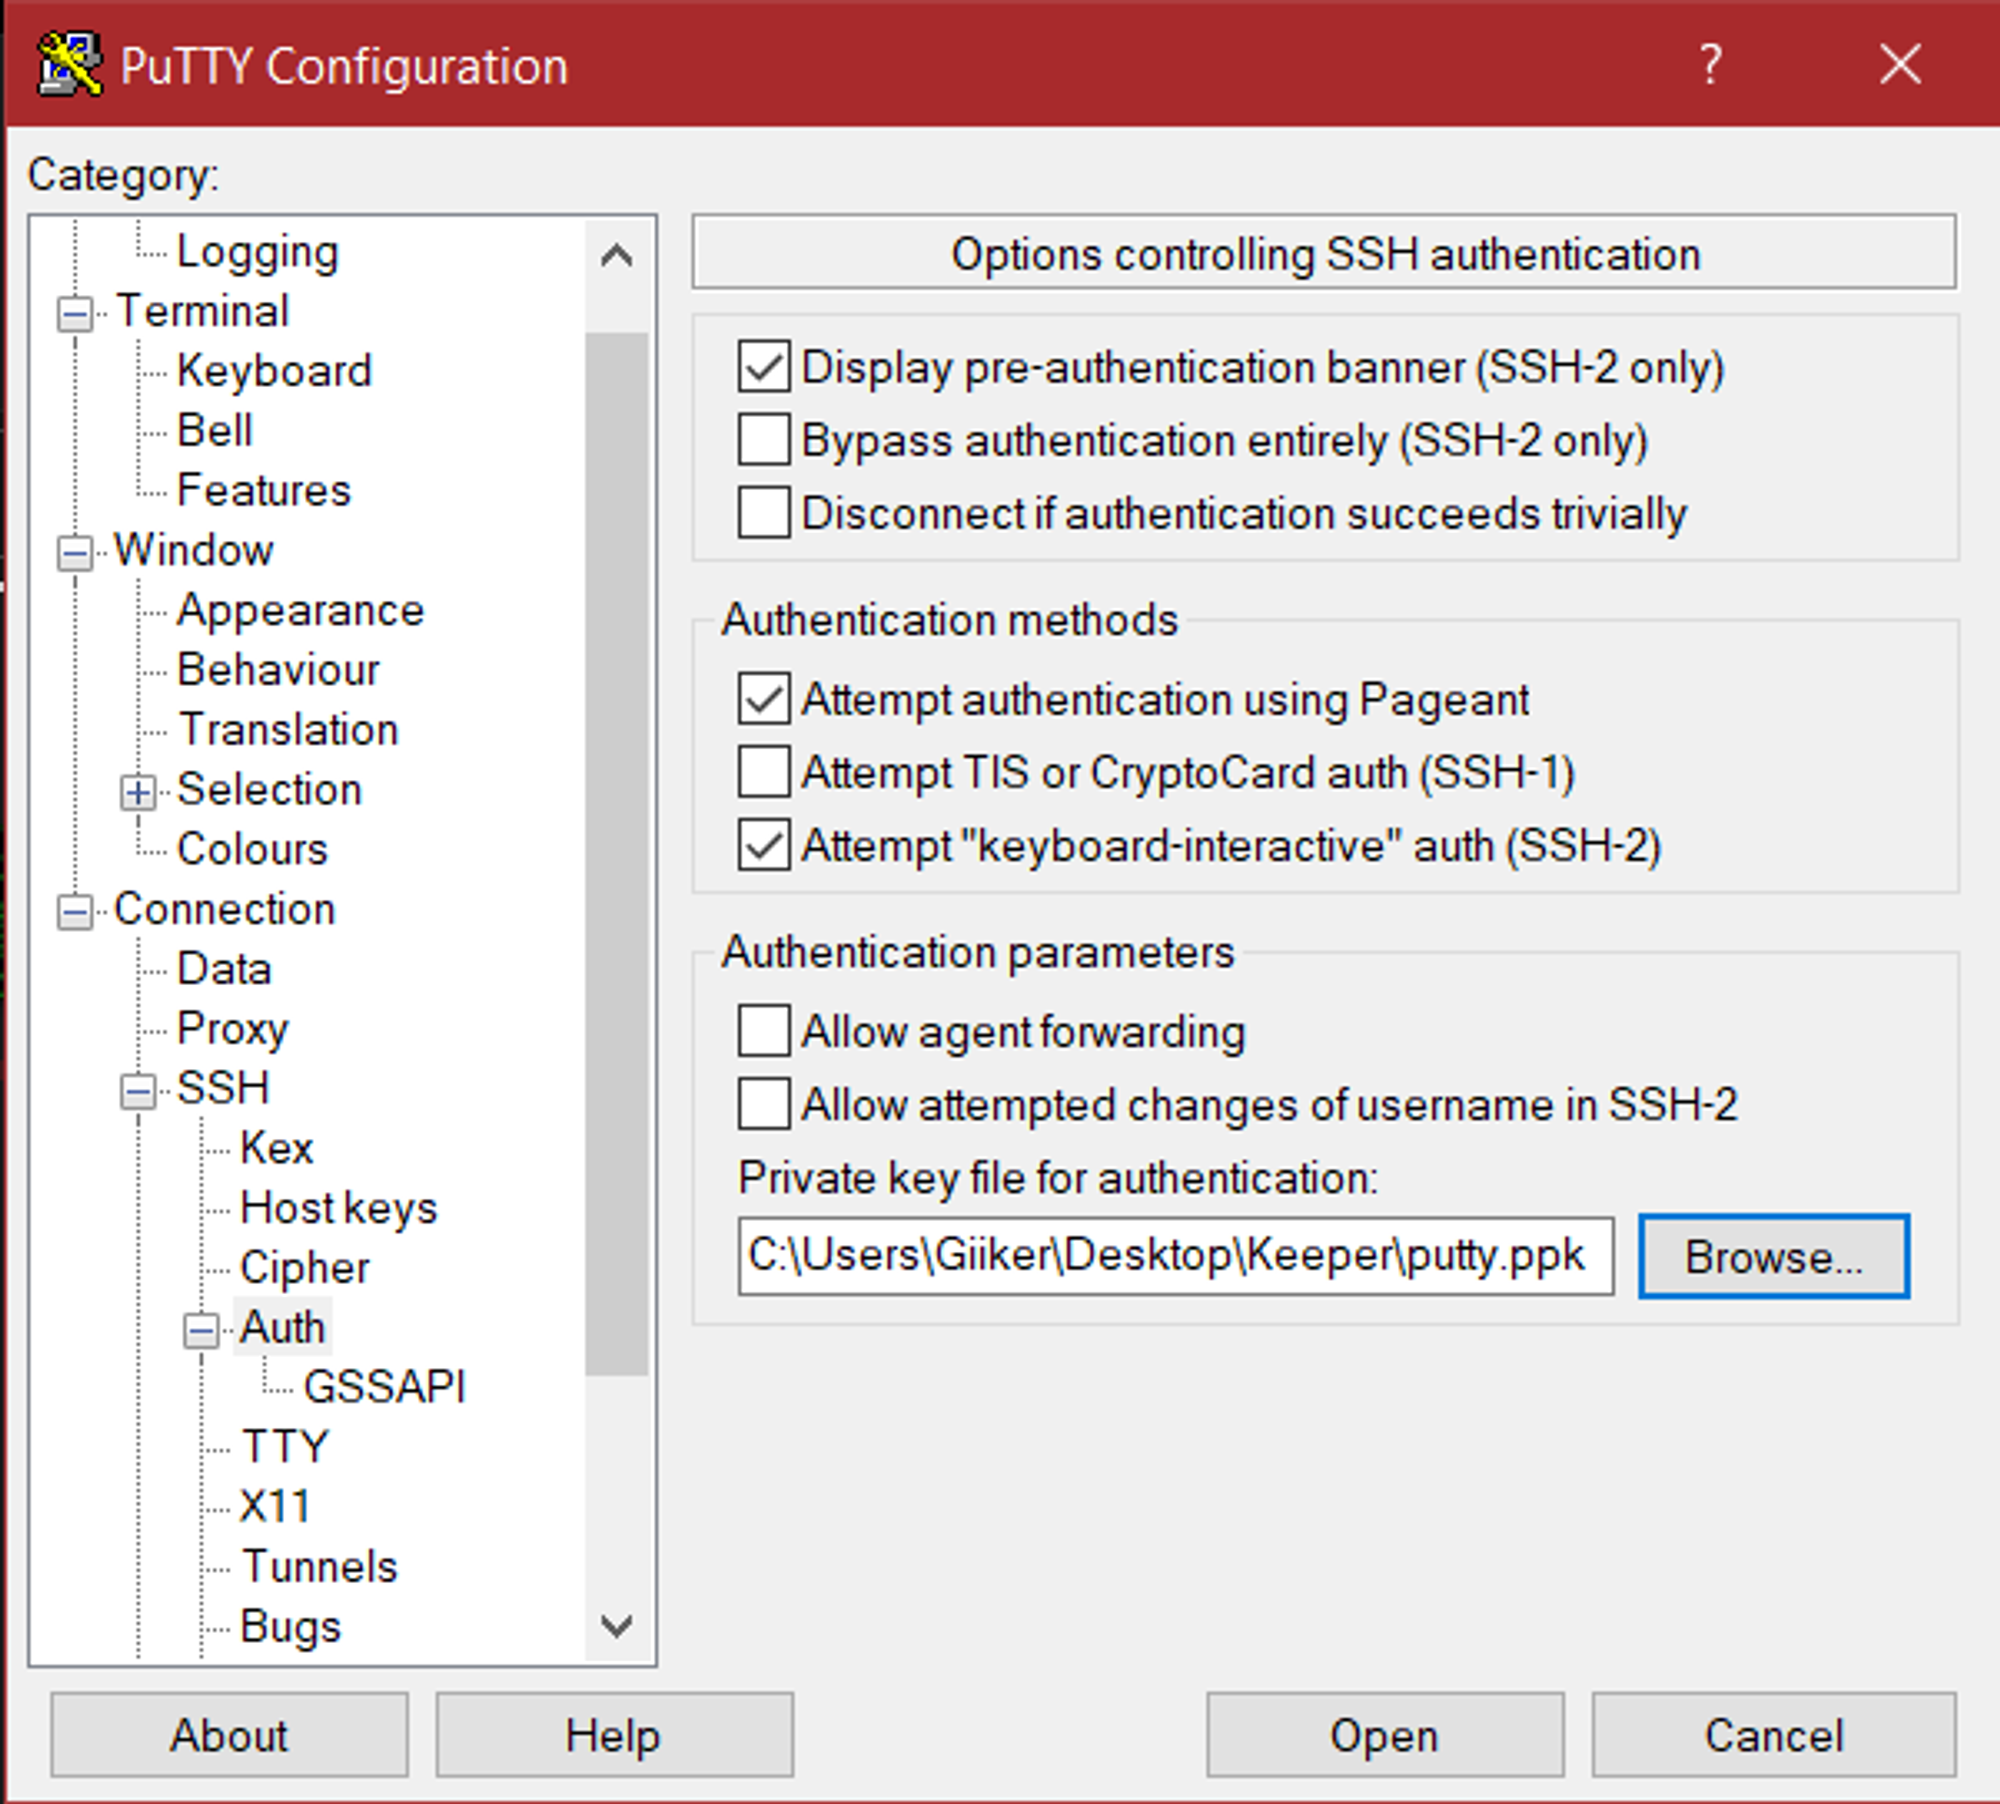Image resolution: width=2000 pixels, height=1804 pixels.
Task: Collapse the Auth tree node
Action: click(x=201, y=1330)
